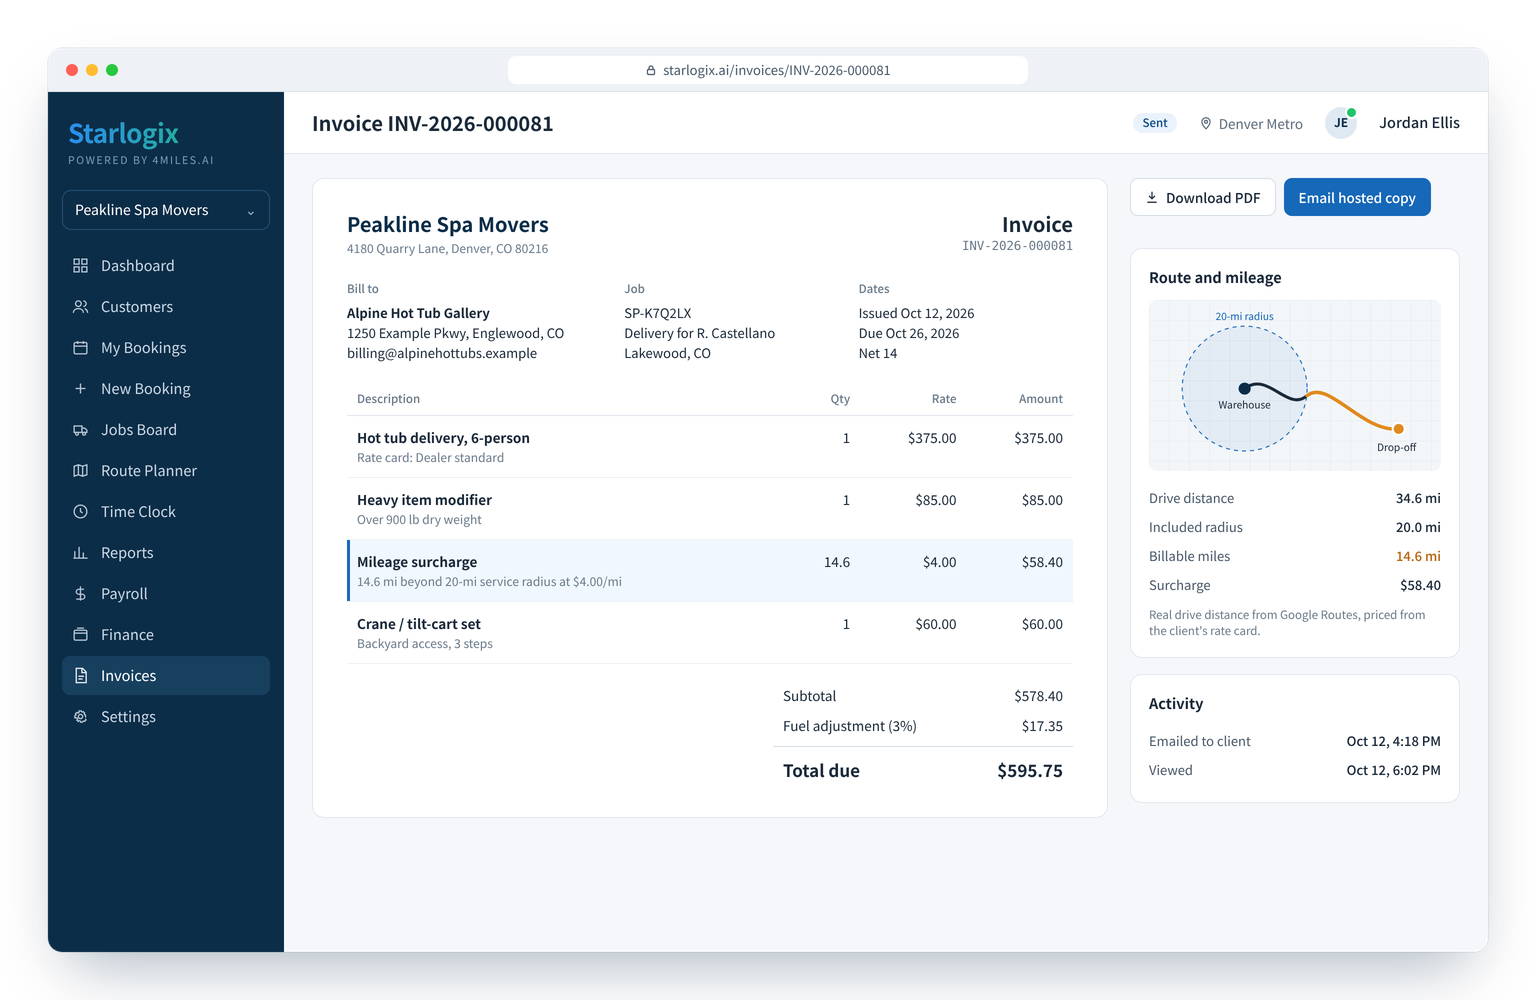Click the Invoices document icon
Viewport: 1536px width, 1000px height.
click(x=81, y=676)
